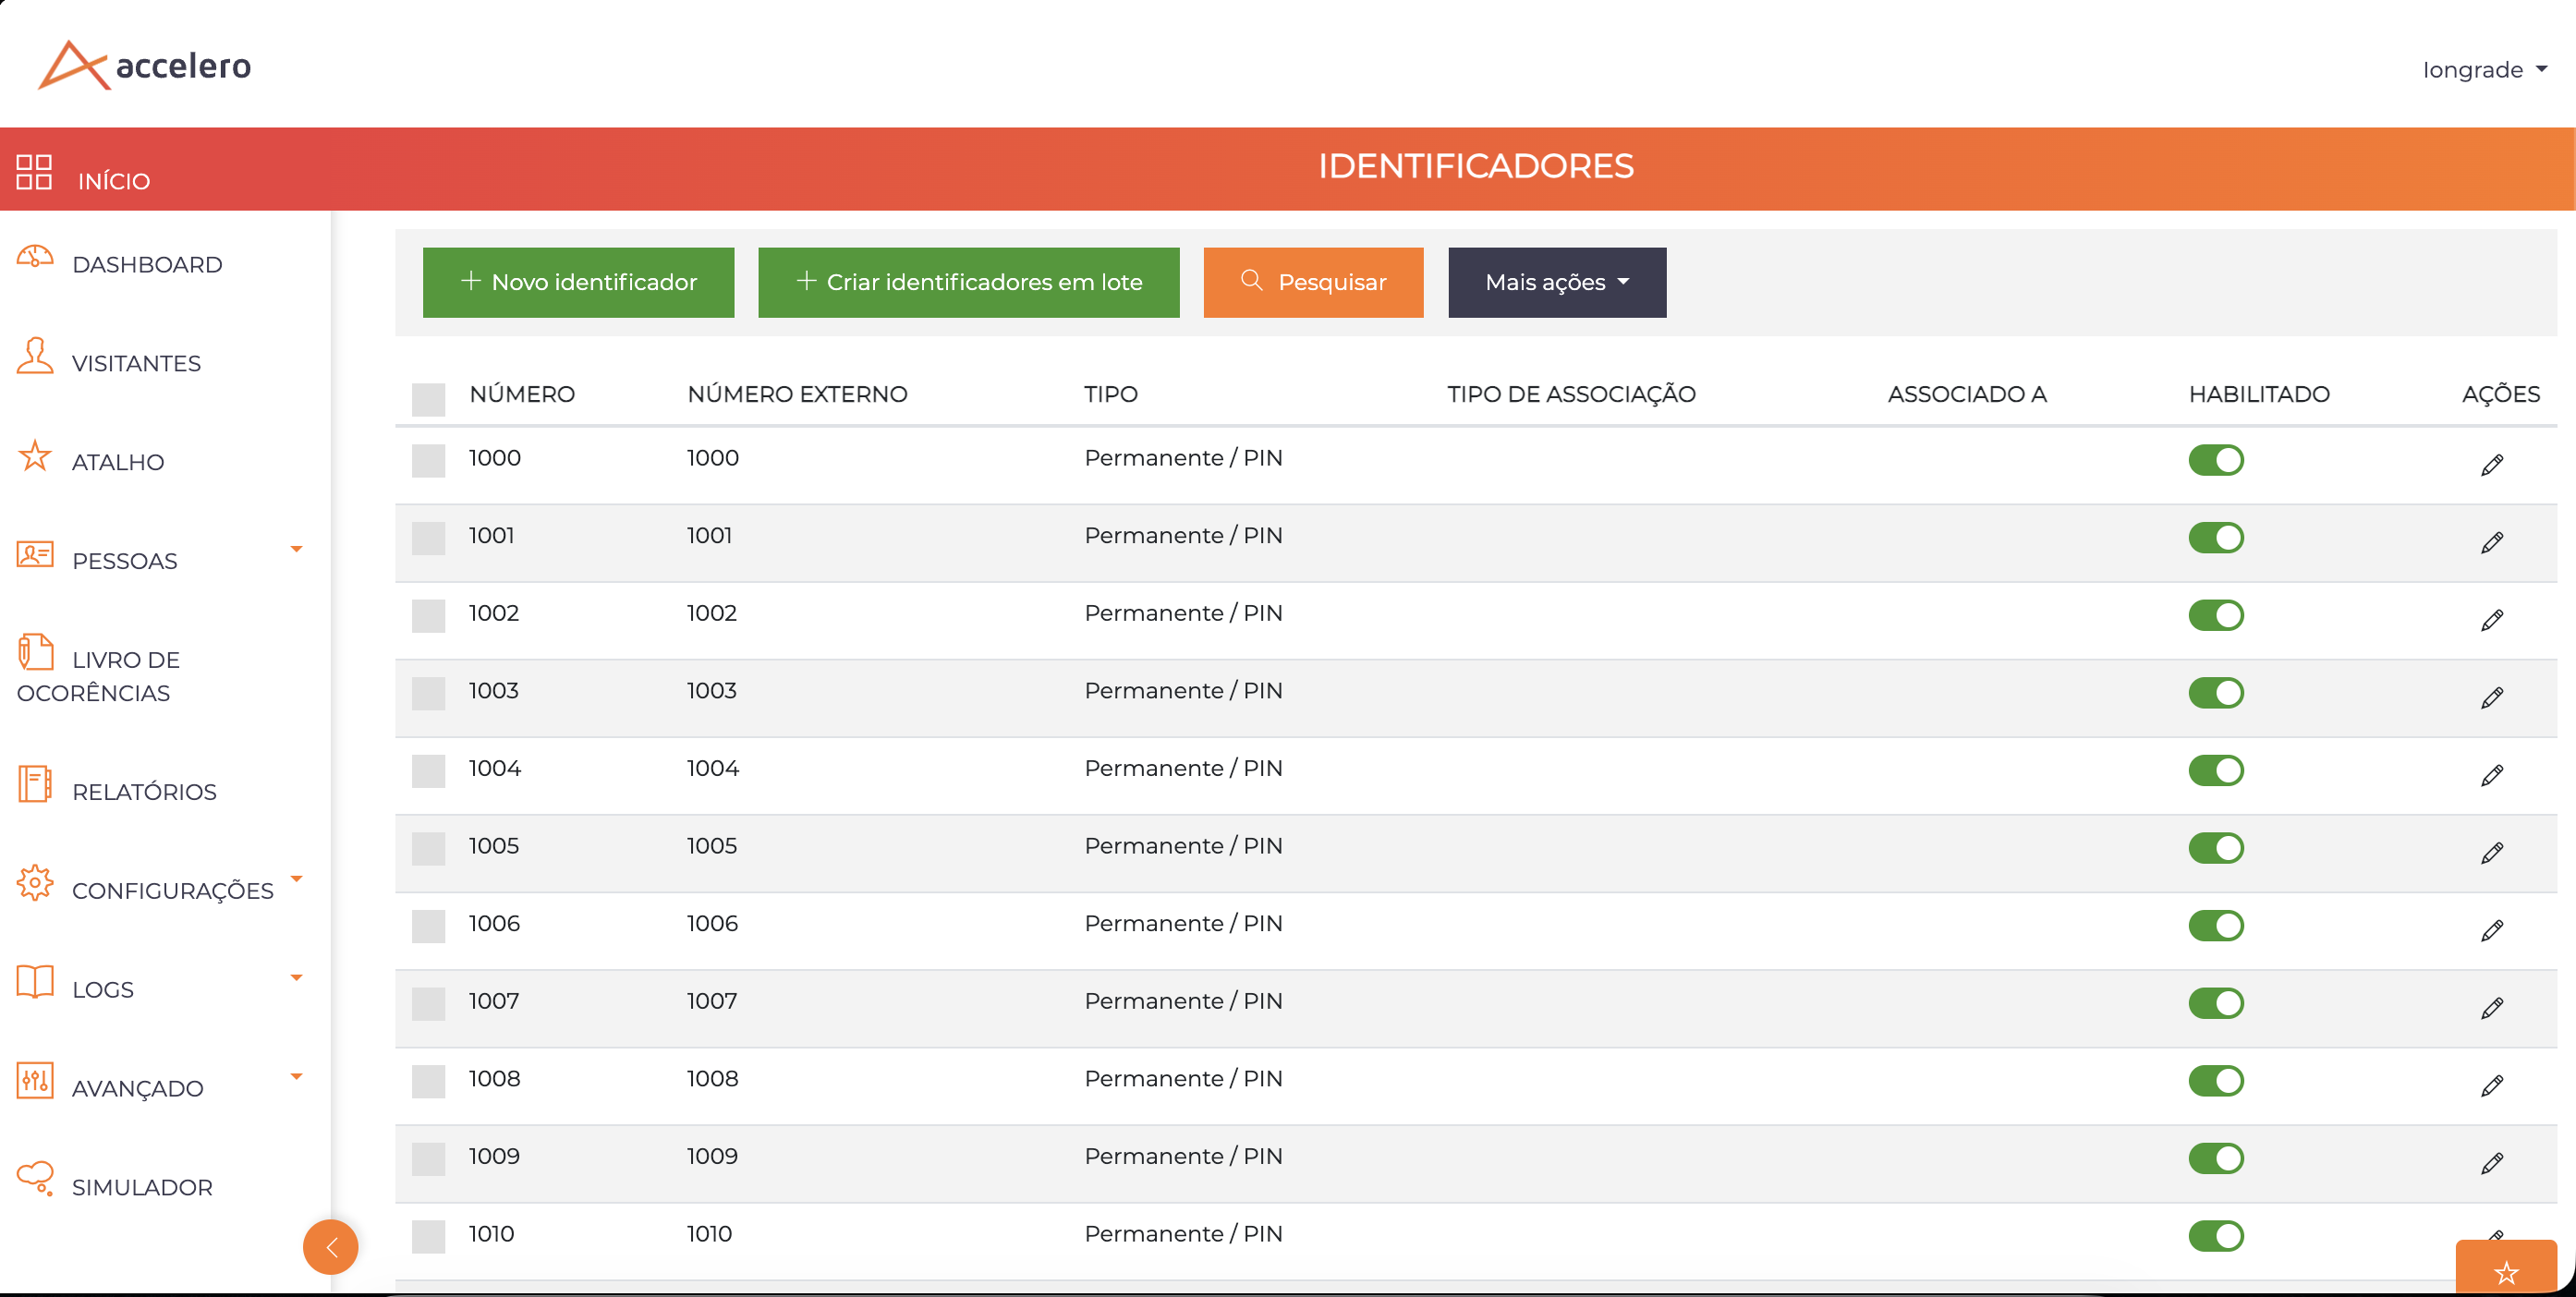Open the Mais ações dropdown
This screenshot has width=2576, height=1297.
[1556, 282]
